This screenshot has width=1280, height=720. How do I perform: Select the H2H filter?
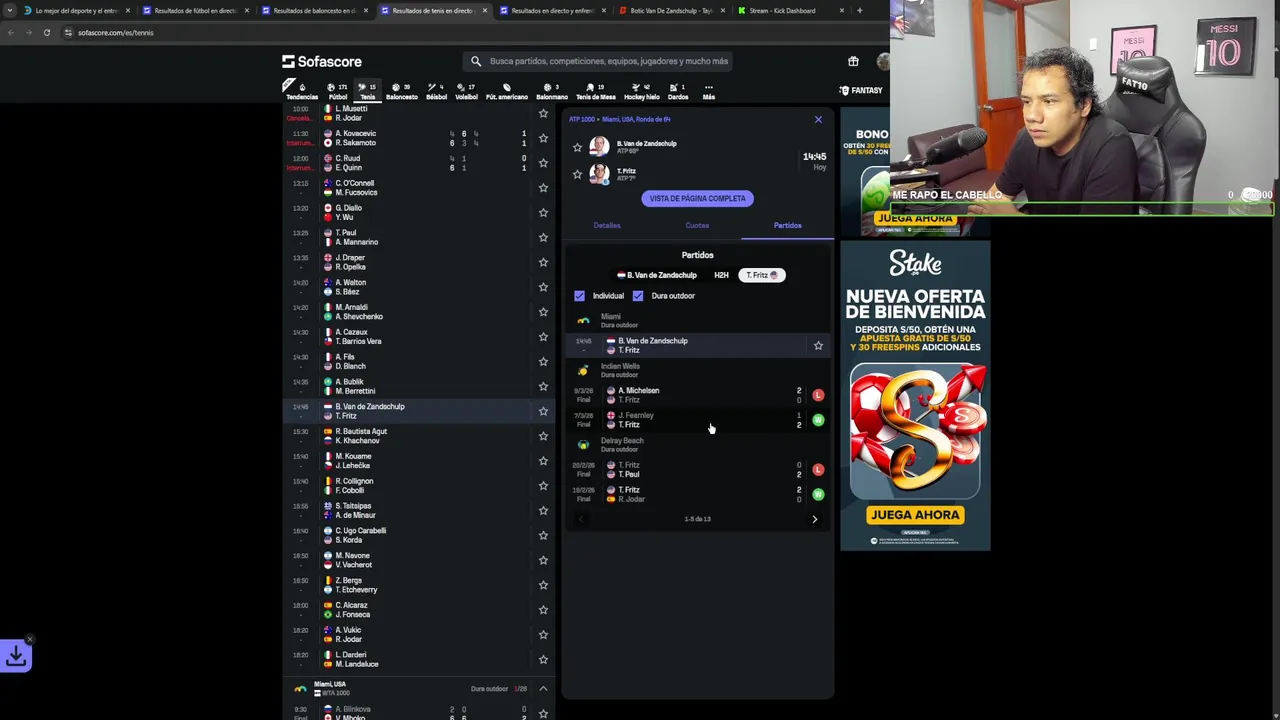click(x=721, y=275)
